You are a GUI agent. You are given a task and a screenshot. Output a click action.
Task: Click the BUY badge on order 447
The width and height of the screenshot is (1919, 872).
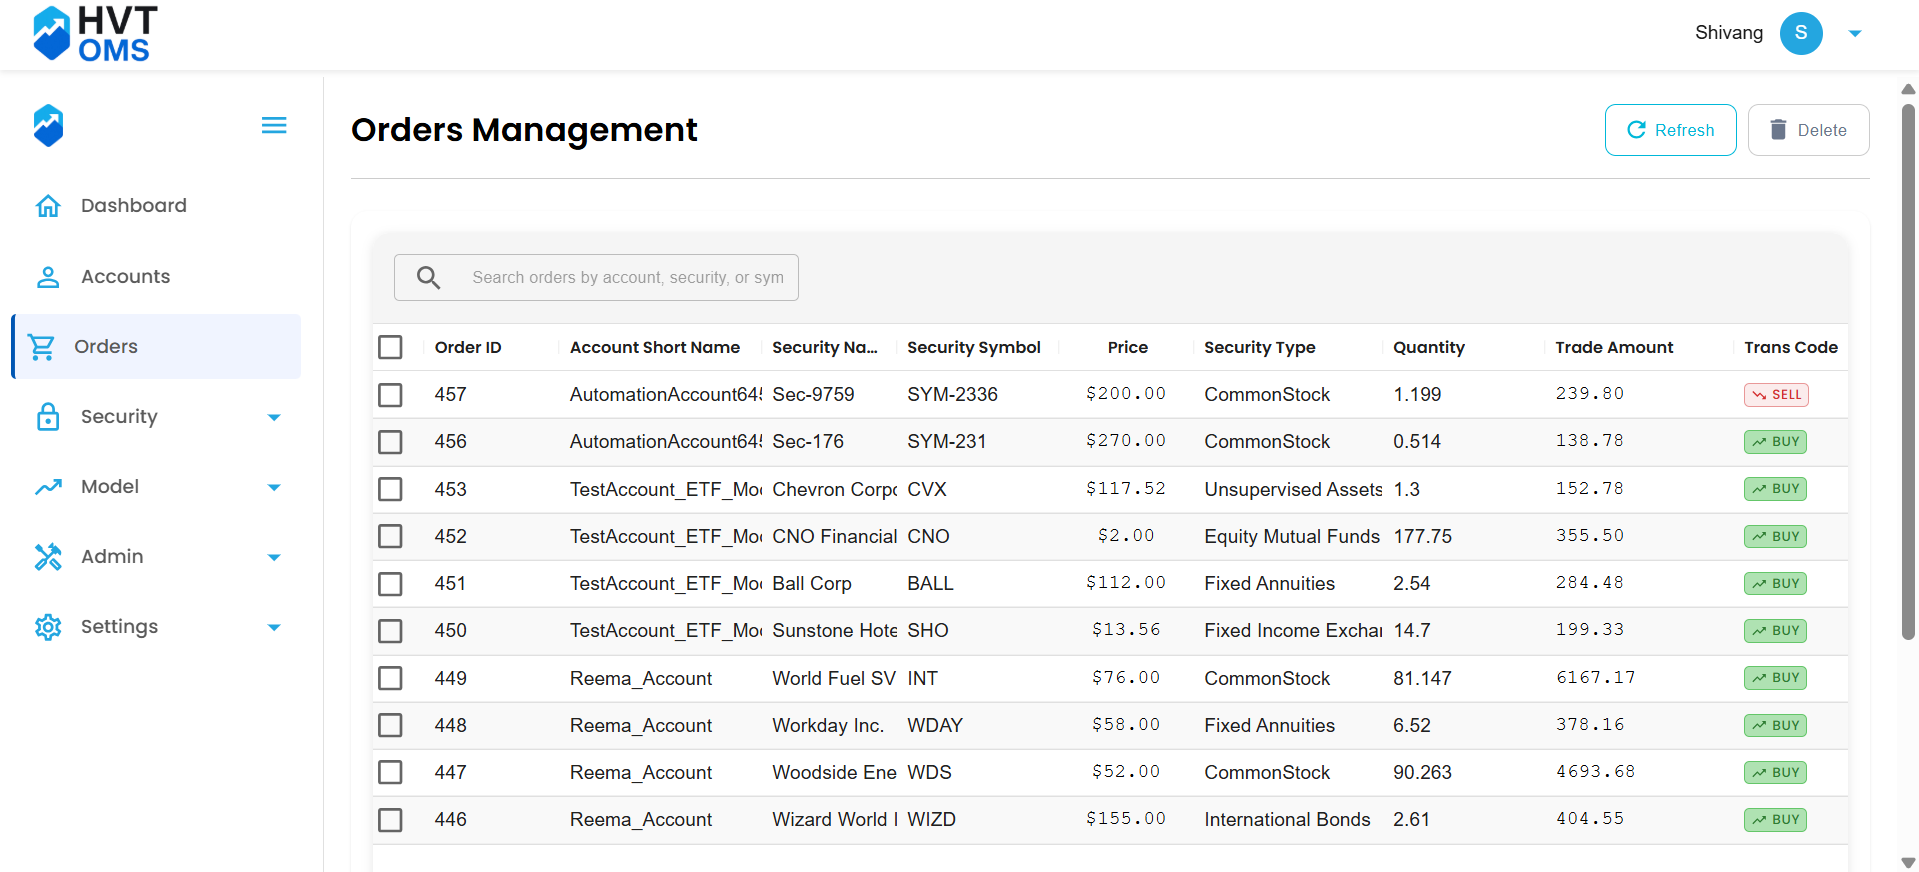click(1775, 773)
